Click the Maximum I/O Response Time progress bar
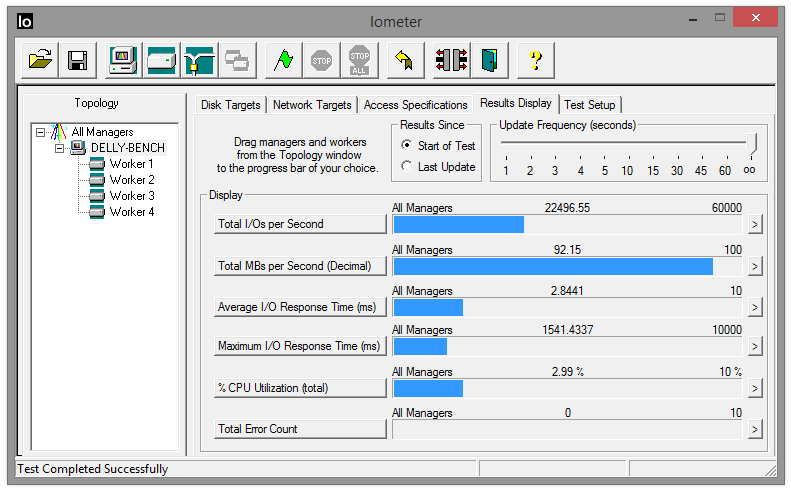This screenshot has height=491, width=791. tap(568, 346)
